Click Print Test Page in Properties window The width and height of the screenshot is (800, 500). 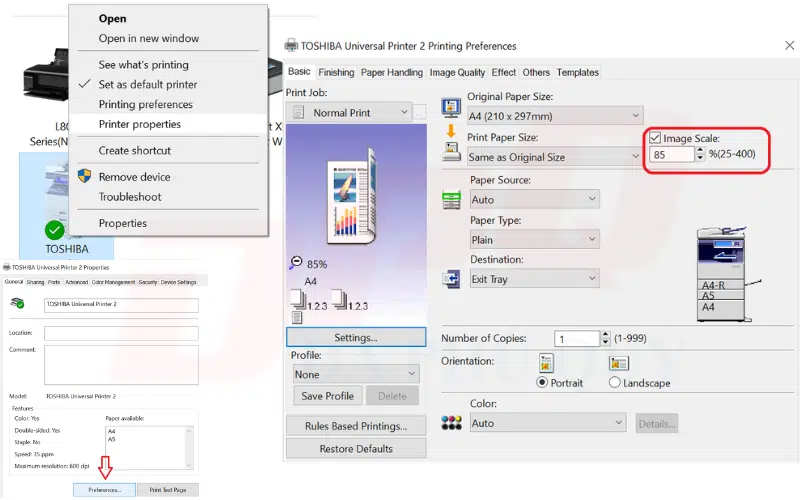click(168, 490)
